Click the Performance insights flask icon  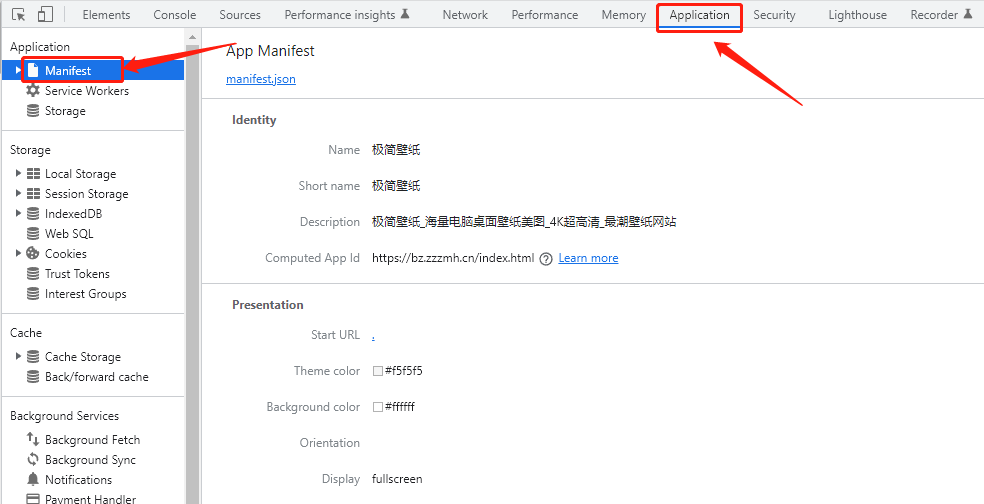pos(405,14)
